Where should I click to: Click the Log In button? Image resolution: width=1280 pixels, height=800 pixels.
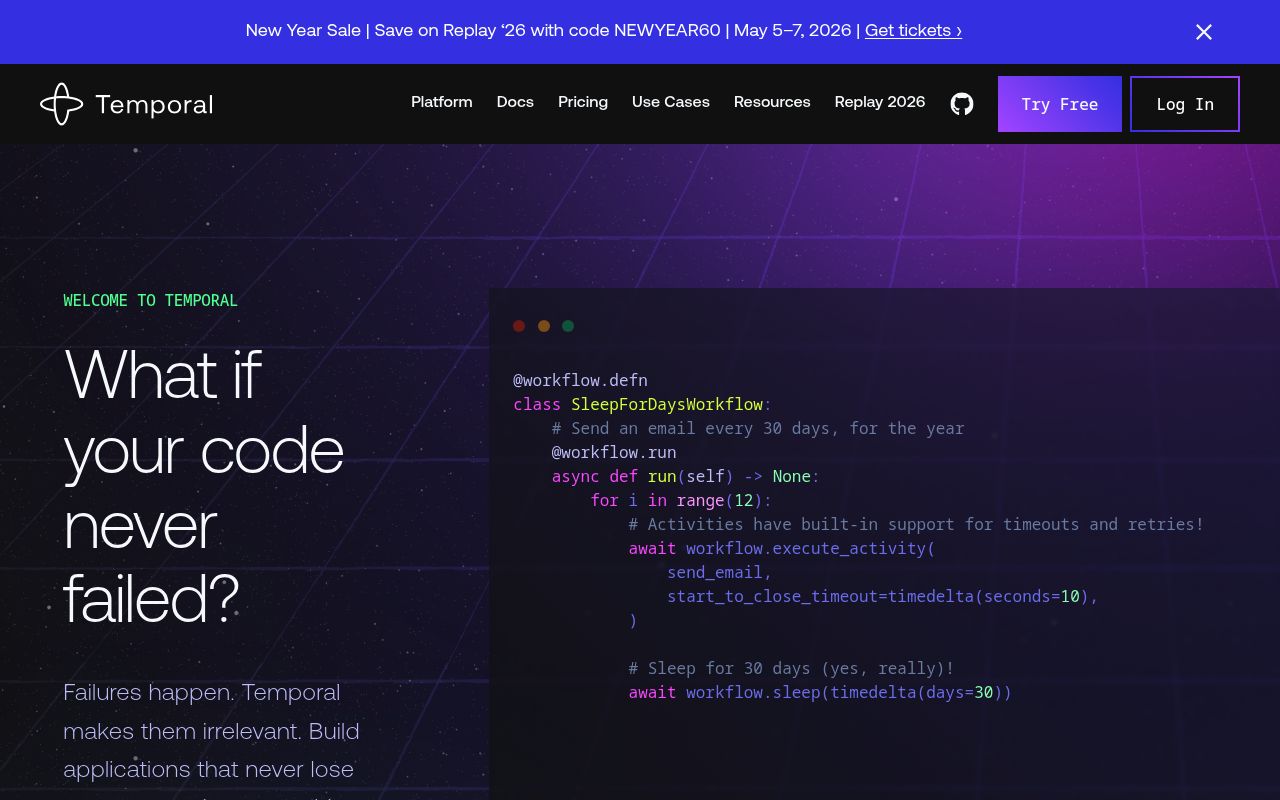pyautogui.click(x=1185, y=104)
